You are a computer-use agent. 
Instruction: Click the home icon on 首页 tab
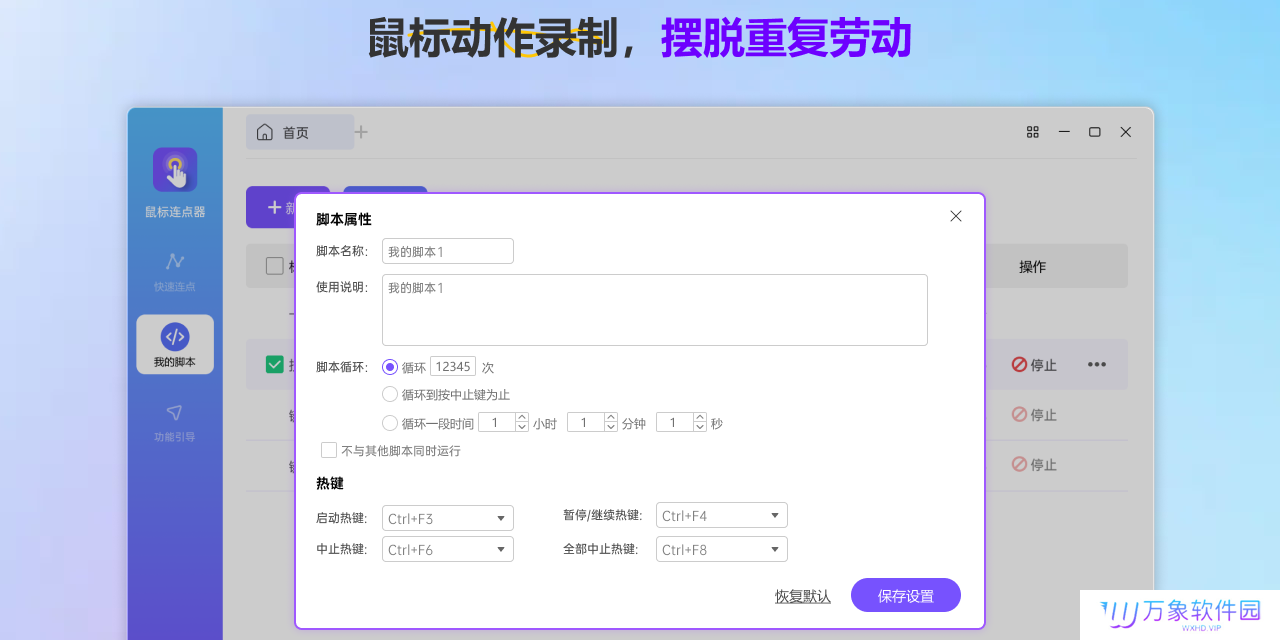[265, 132]
